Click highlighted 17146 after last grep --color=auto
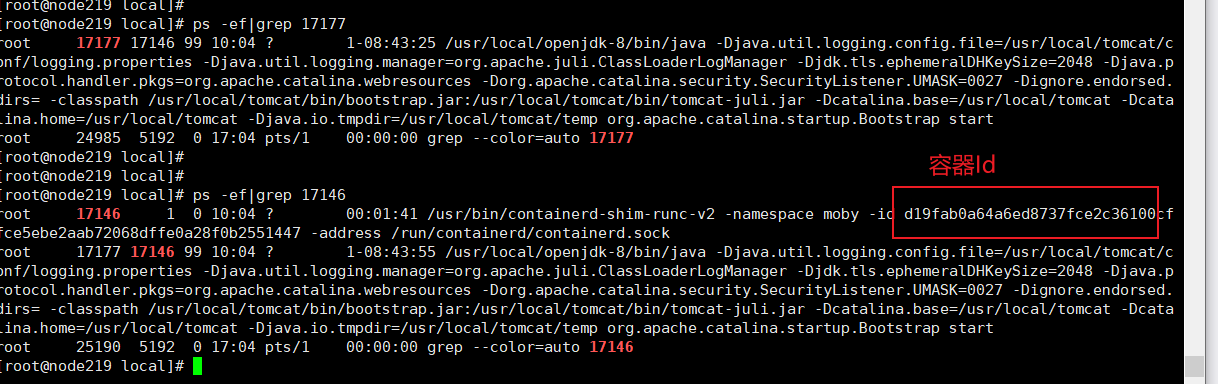 pos(612,347)
